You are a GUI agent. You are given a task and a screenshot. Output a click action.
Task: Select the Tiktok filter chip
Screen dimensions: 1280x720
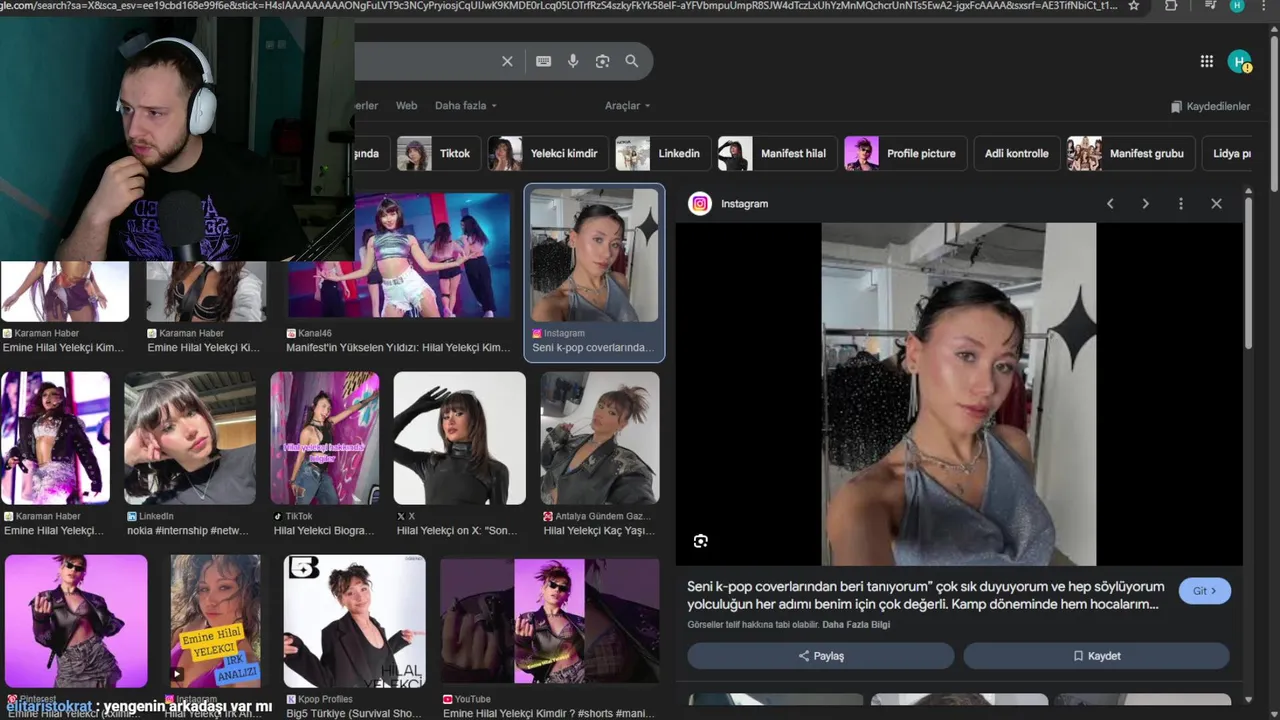pos(439,153)
